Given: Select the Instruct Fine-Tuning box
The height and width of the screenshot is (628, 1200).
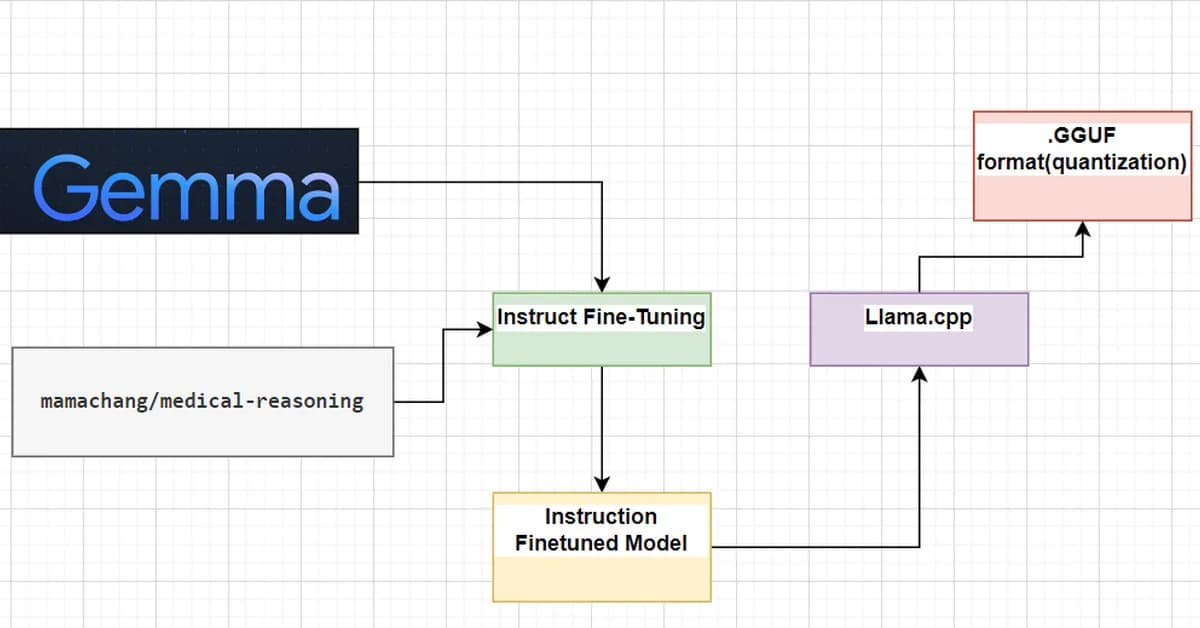Looking at the screenshot, I should (602, 329).
